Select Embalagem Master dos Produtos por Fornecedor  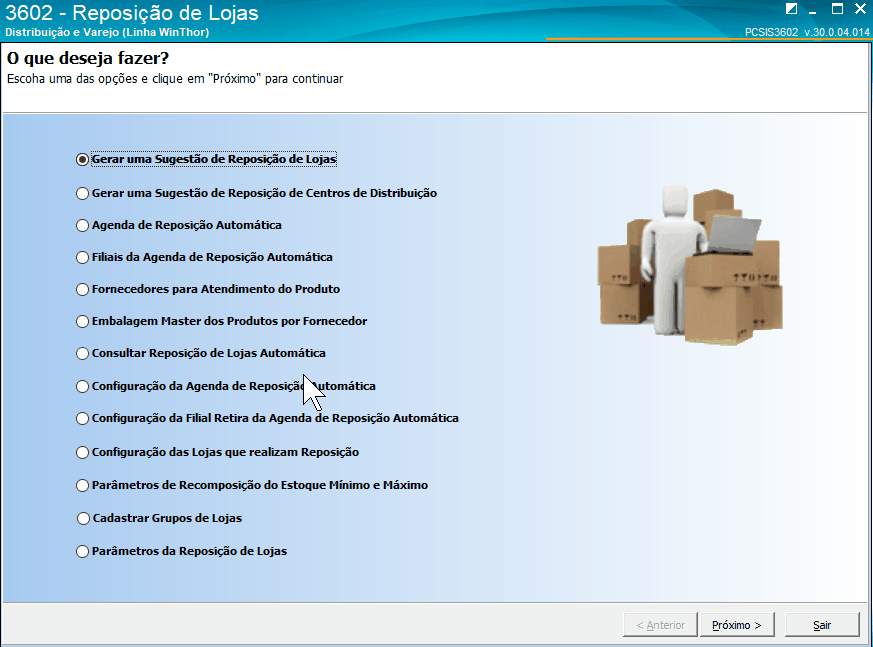click(x=222, y=321)
